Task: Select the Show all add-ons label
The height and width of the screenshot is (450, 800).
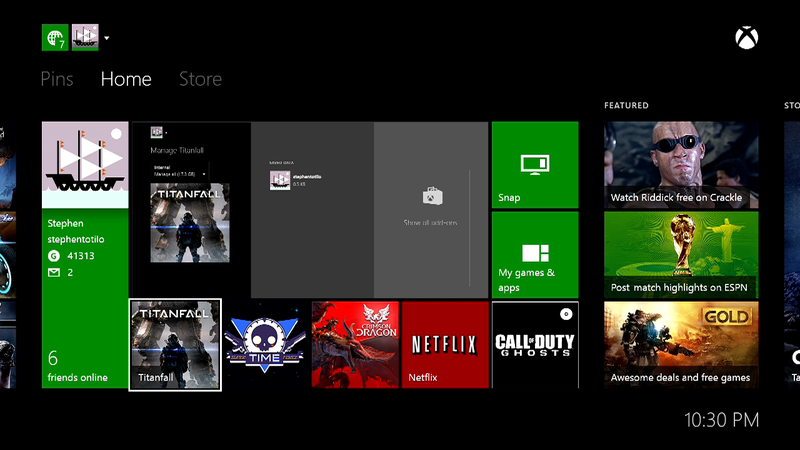Action: [430, 223]
